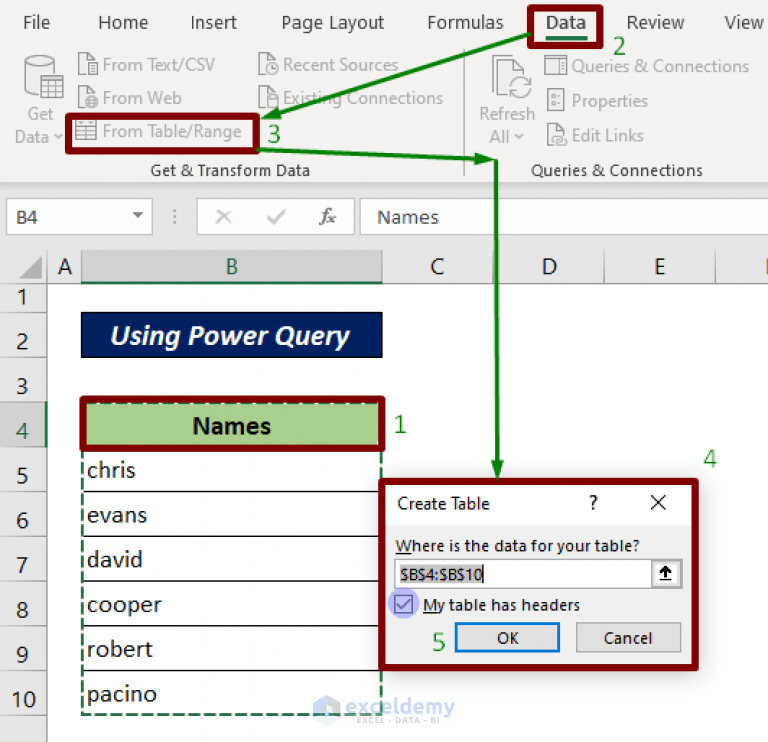Click the Refresh All icon
The image size is (768, 742).
(x=511, y=77)
